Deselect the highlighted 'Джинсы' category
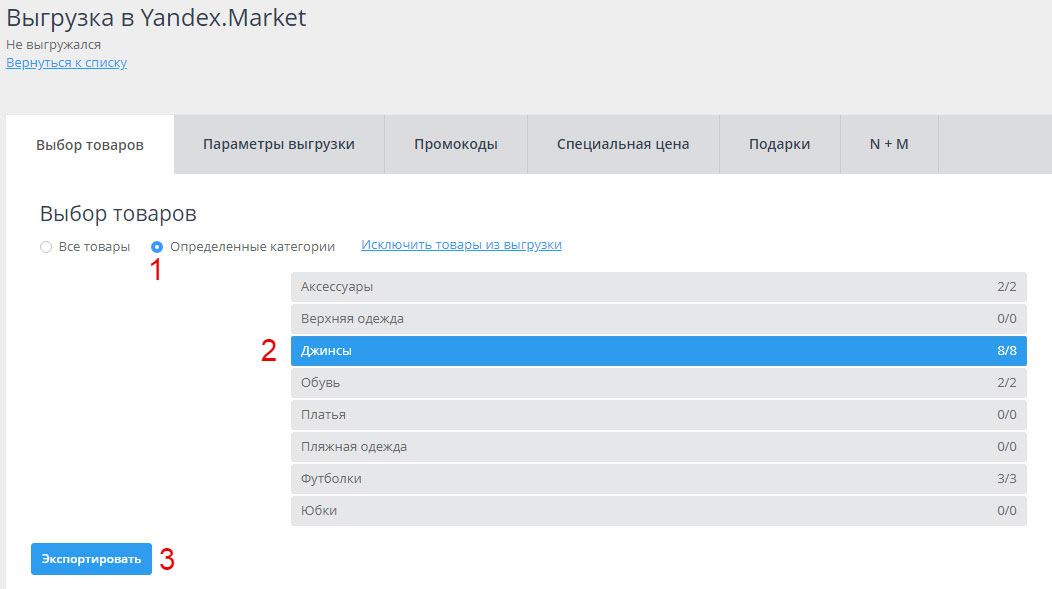 [659, 351]
